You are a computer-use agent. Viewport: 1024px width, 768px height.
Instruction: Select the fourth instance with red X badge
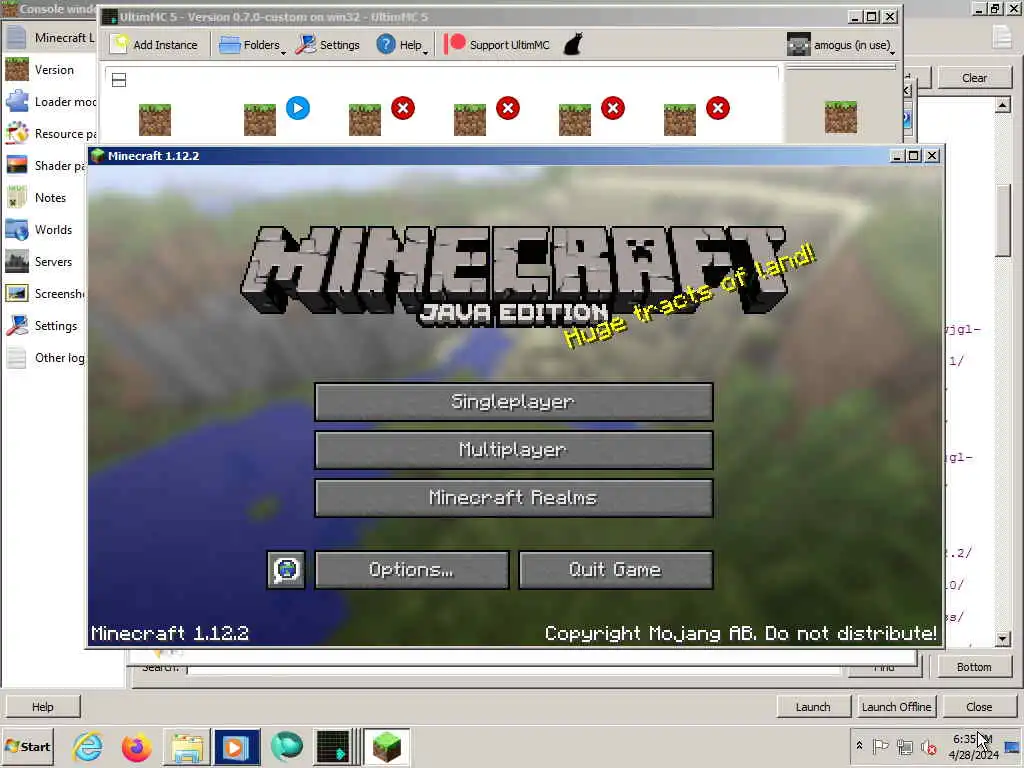tap(470, 120)
